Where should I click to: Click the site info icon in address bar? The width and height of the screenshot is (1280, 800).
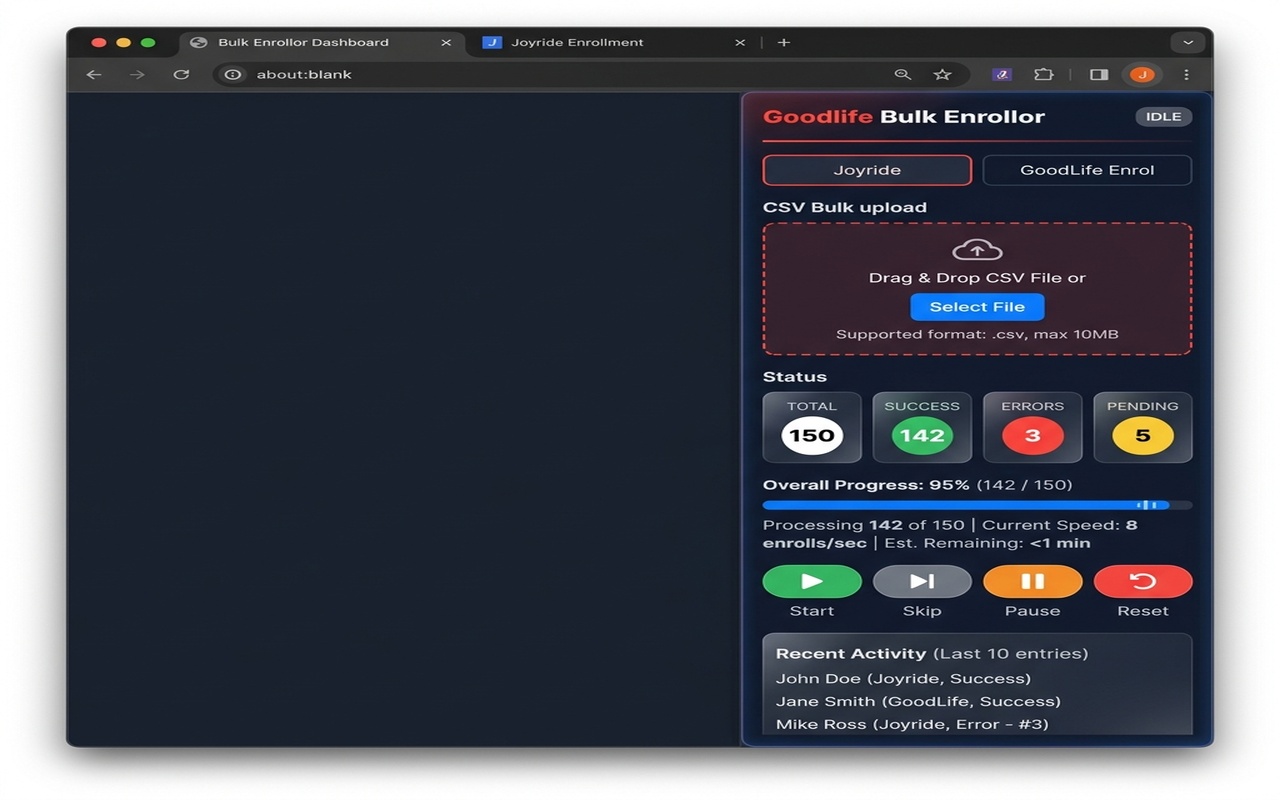coord(233,74)
